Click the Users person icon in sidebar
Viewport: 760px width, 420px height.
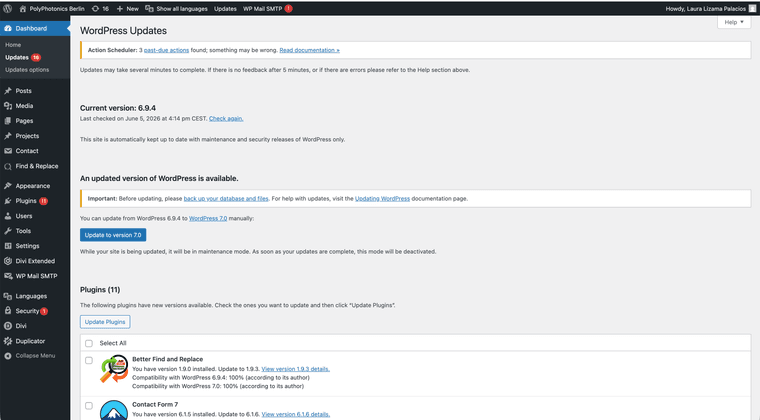(8, 216)
